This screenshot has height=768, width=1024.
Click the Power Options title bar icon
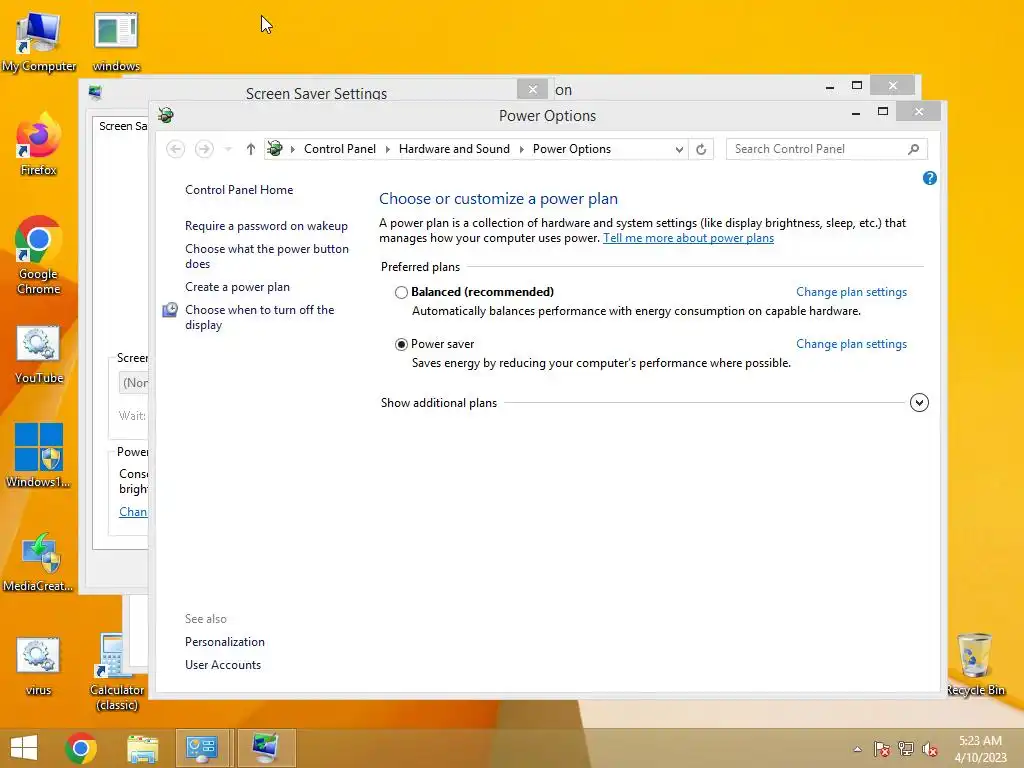tap(166, 116)
